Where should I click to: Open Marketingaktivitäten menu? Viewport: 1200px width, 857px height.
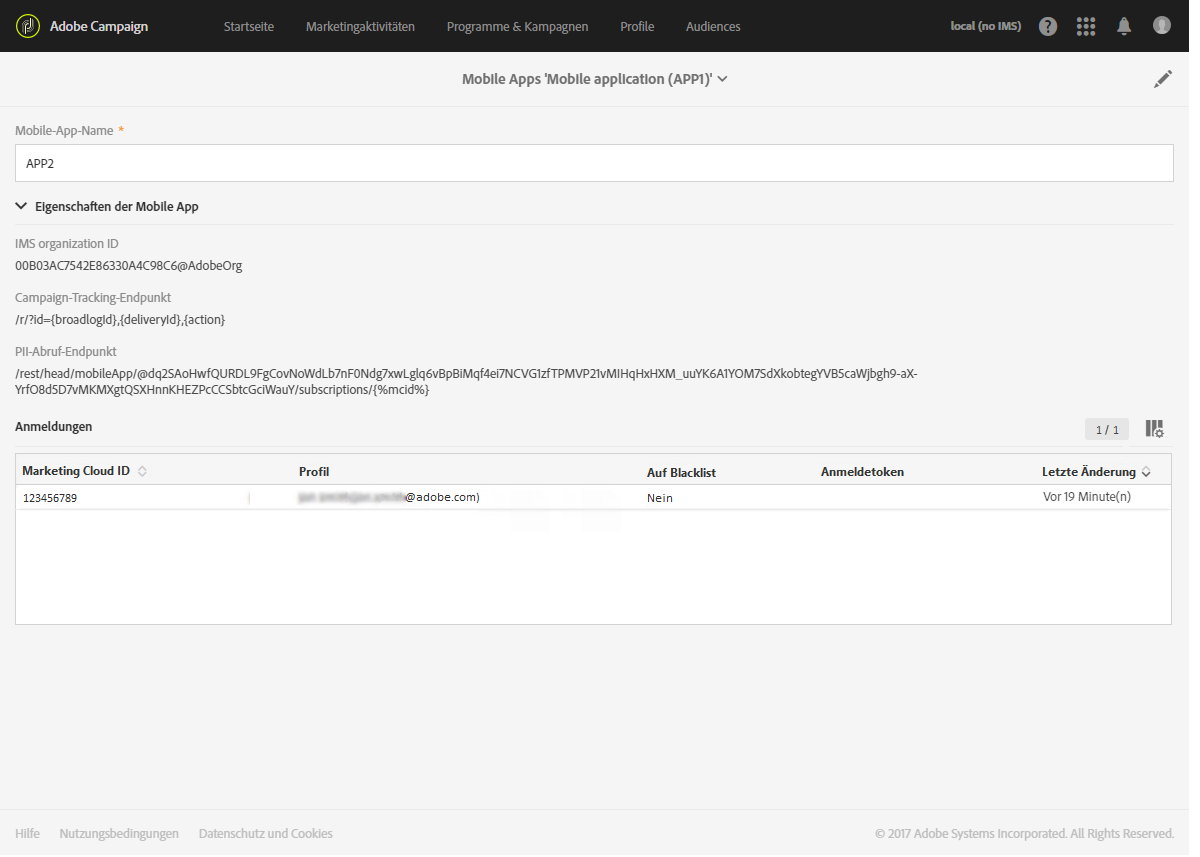(x=360, y=27)
